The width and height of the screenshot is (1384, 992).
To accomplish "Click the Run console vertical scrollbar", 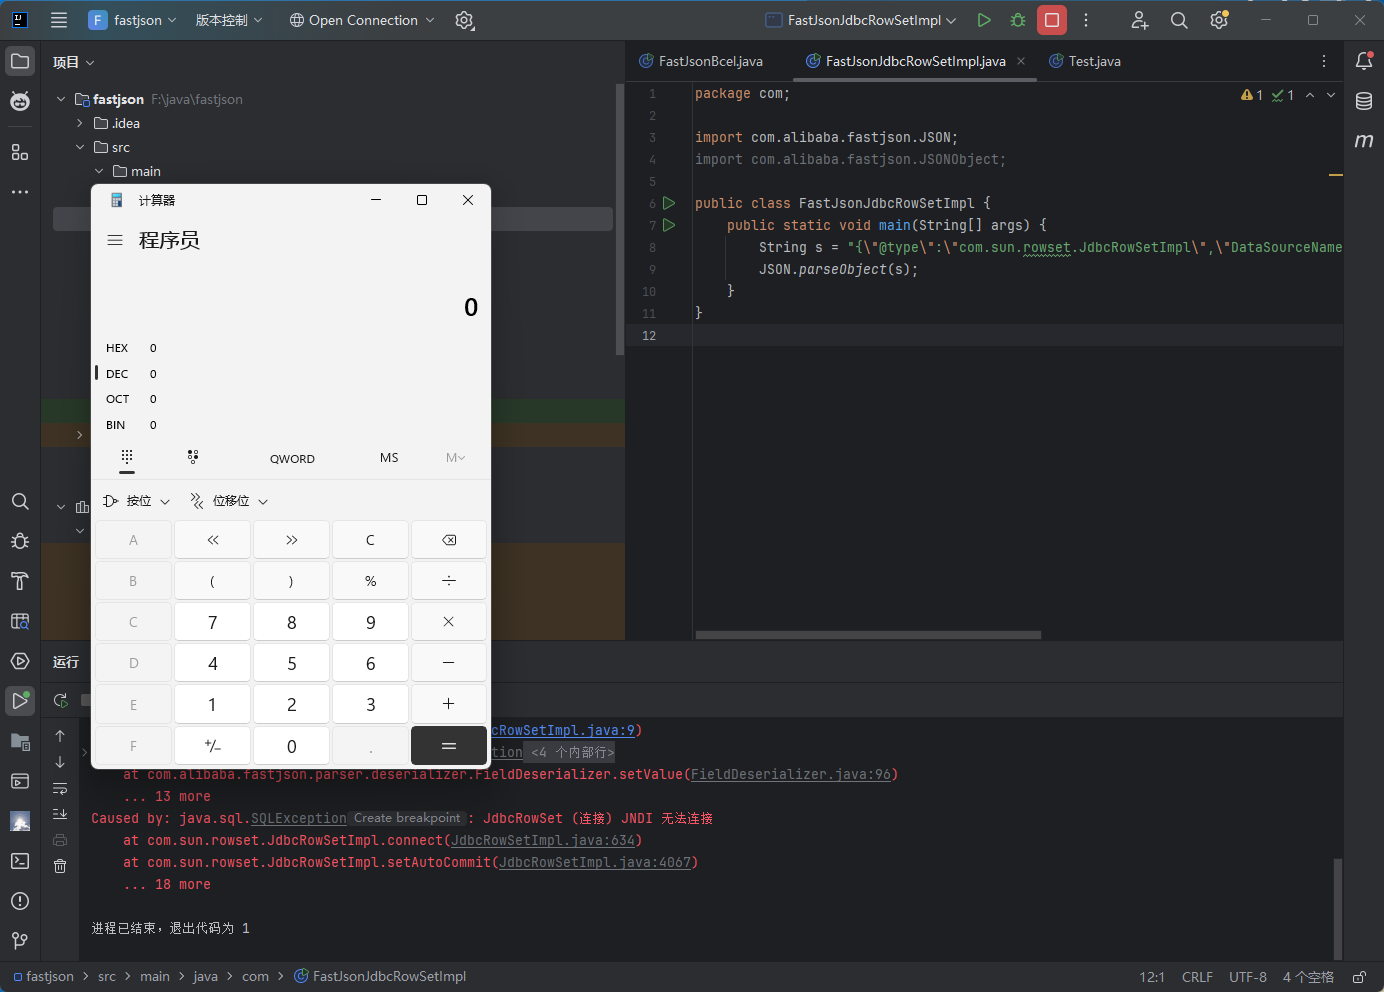I will click(1338, 908).
